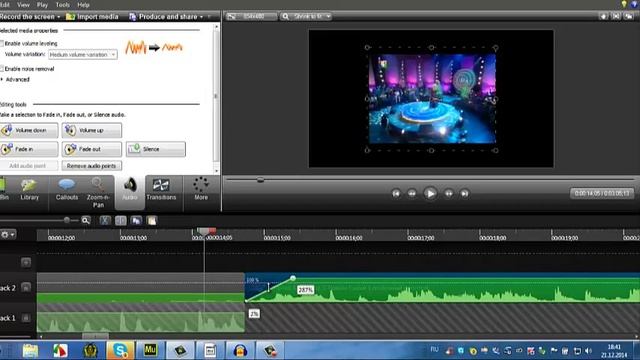Open the Zoom-n-Pan tab

[x=98, y=193]
